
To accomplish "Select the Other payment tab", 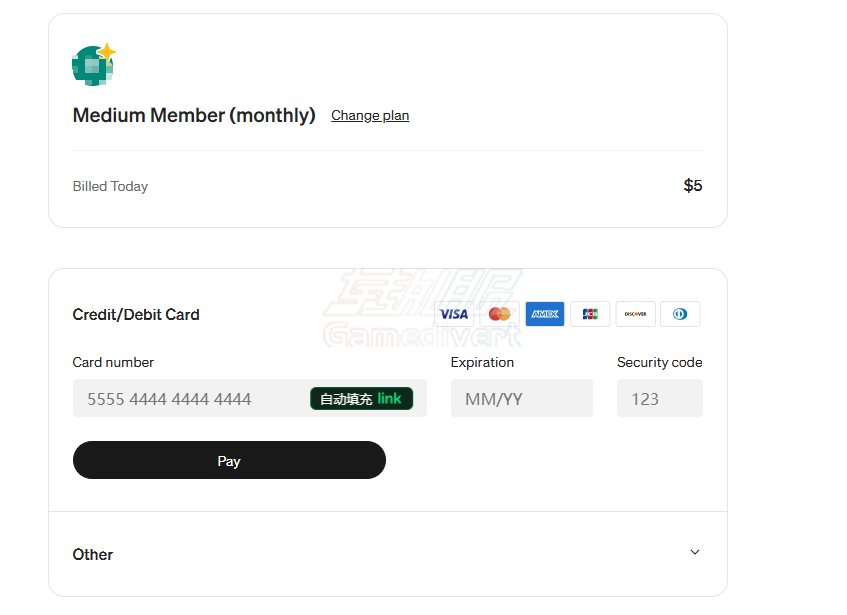I will click(x=93, y=554).
